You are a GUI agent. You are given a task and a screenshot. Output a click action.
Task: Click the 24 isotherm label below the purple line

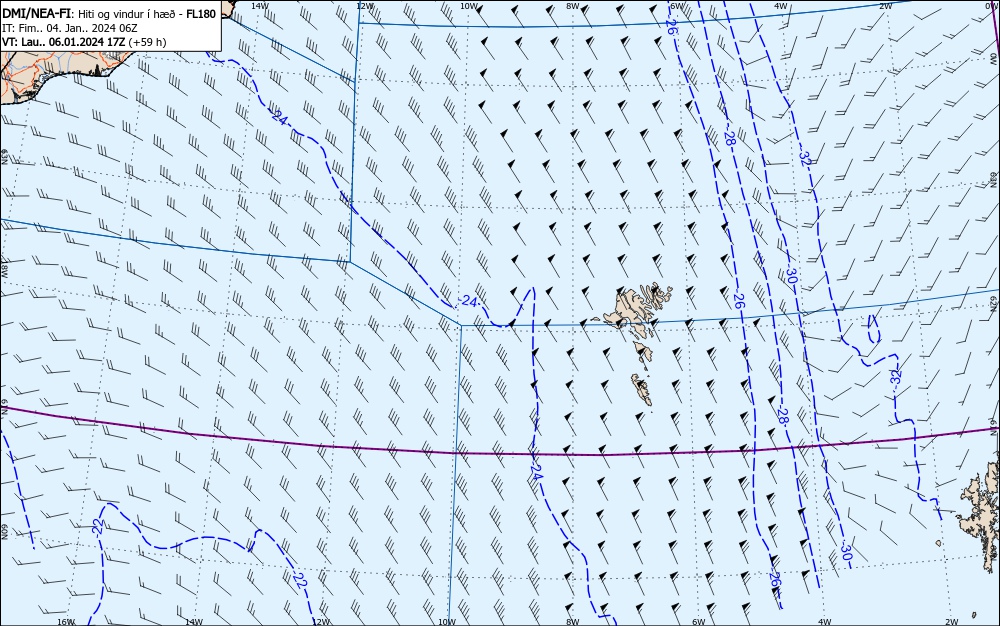tap(537, 473)
